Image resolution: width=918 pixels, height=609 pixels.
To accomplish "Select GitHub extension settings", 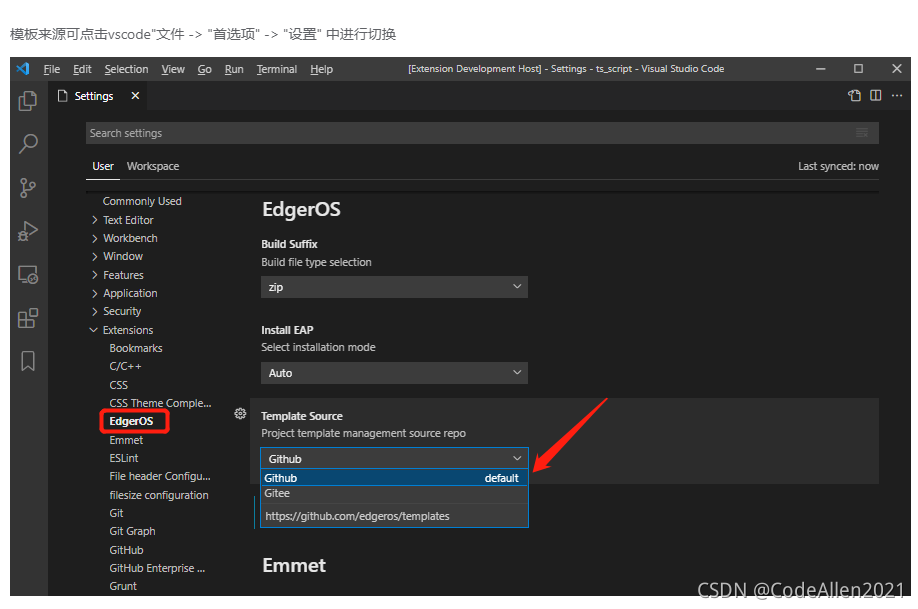I will pyautogui.click(x=126, y=550).
